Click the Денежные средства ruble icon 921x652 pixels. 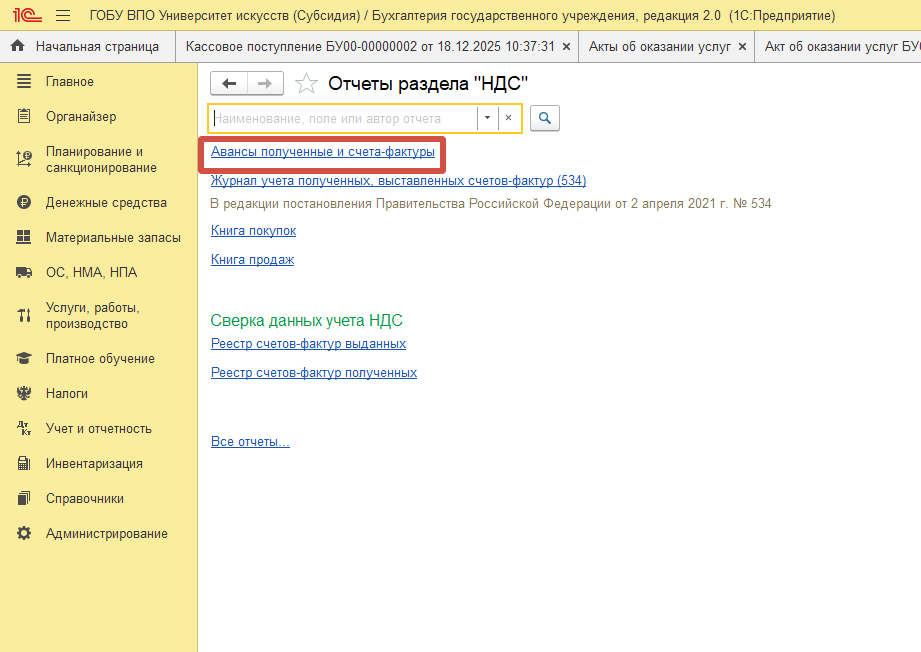point(23,203)
